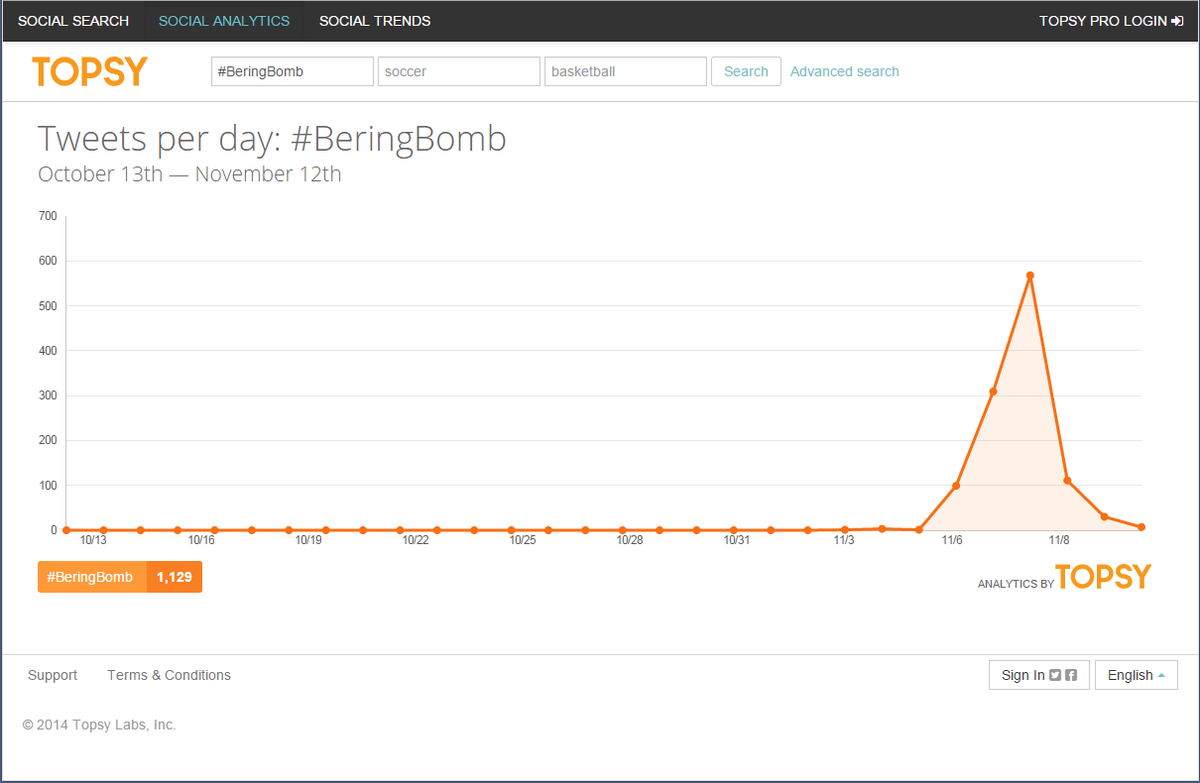Click the data point near 310 tweets
Image resolution: width=1200 pixels, height=783 pixels.
993,391
